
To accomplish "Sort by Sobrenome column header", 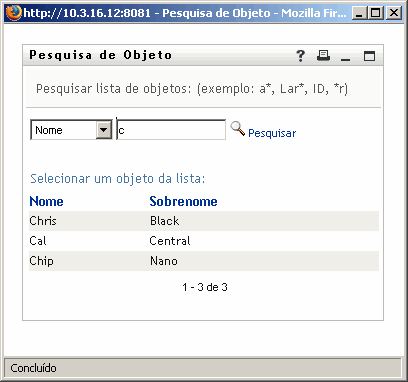I will 183,201.
